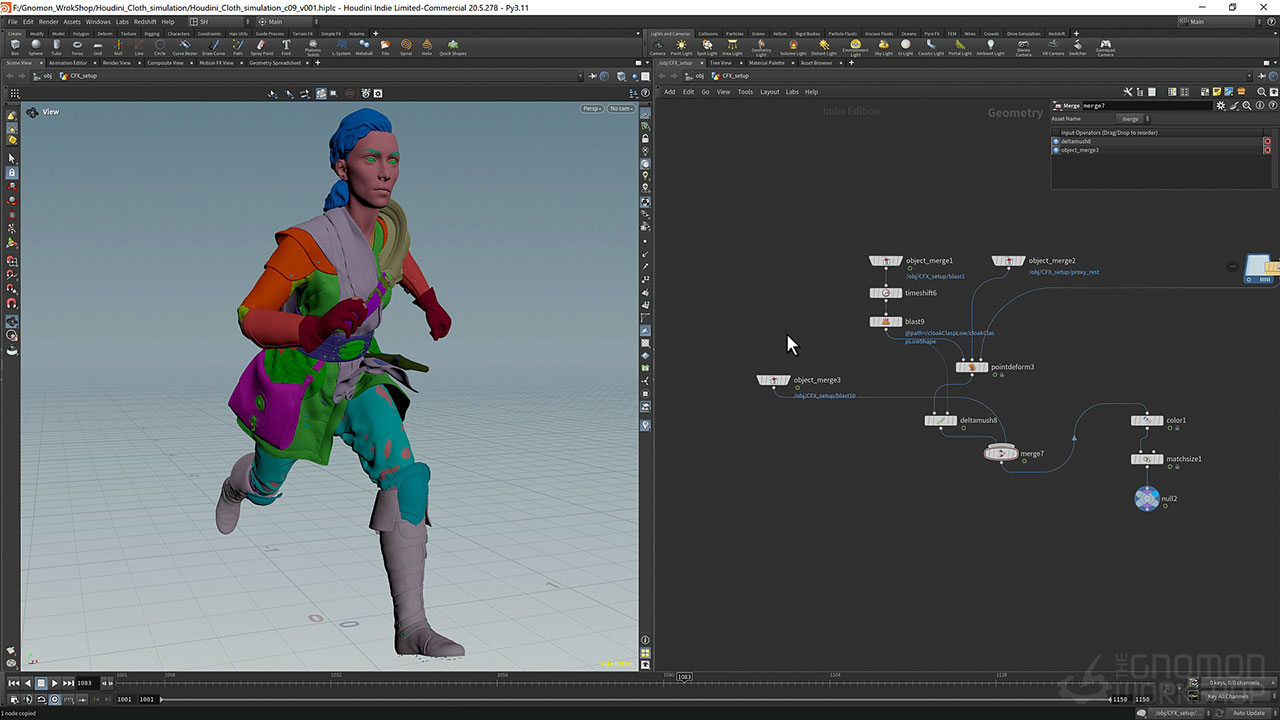1280x720 pixels.
Task: Click the merge7 node in the network
Action: click(x=1001, y=454)
